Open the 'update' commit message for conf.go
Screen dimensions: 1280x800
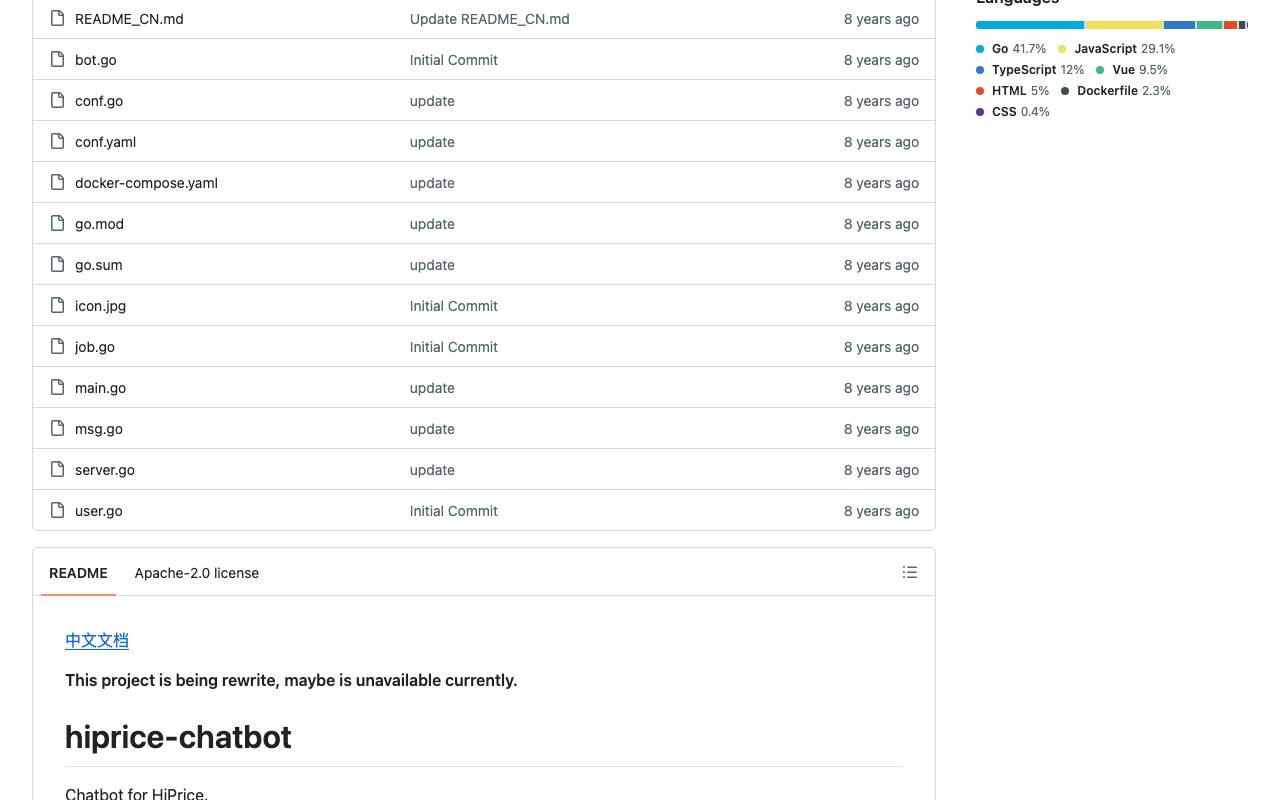tap(432, 101)
